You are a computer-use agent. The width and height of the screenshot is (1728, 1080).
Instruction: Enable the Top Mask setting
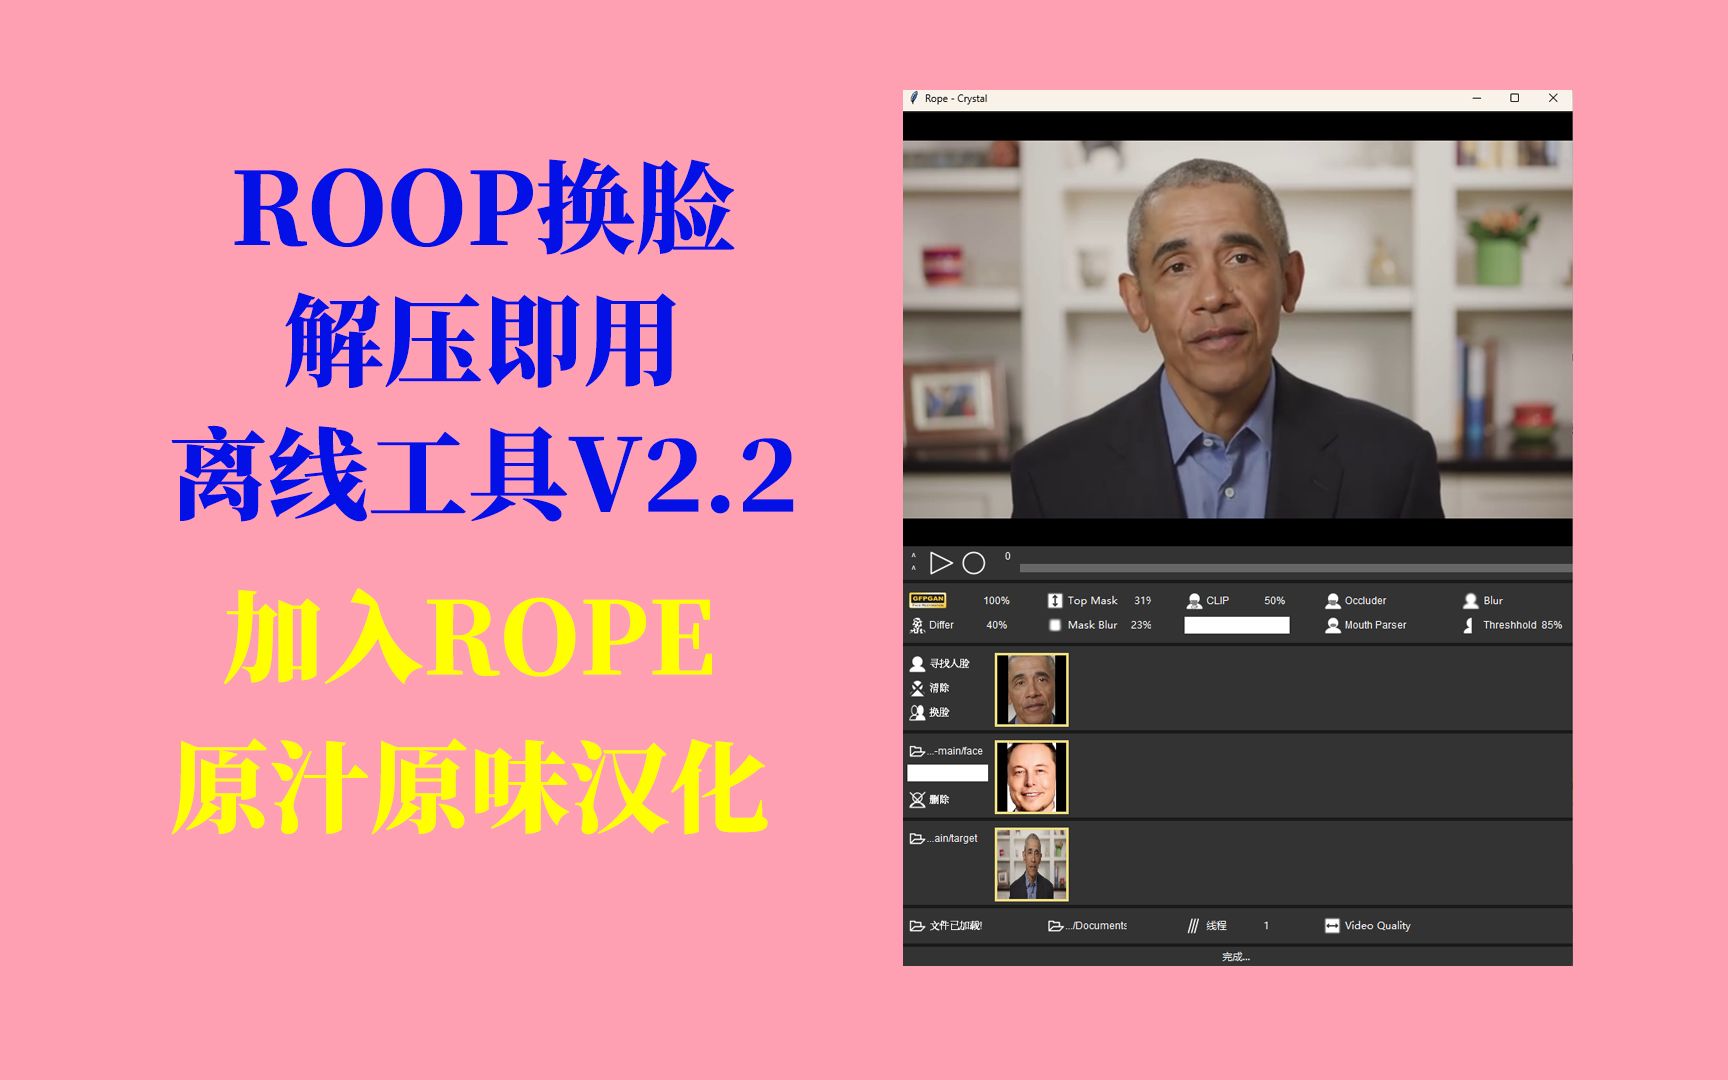tap(1055, 600)
